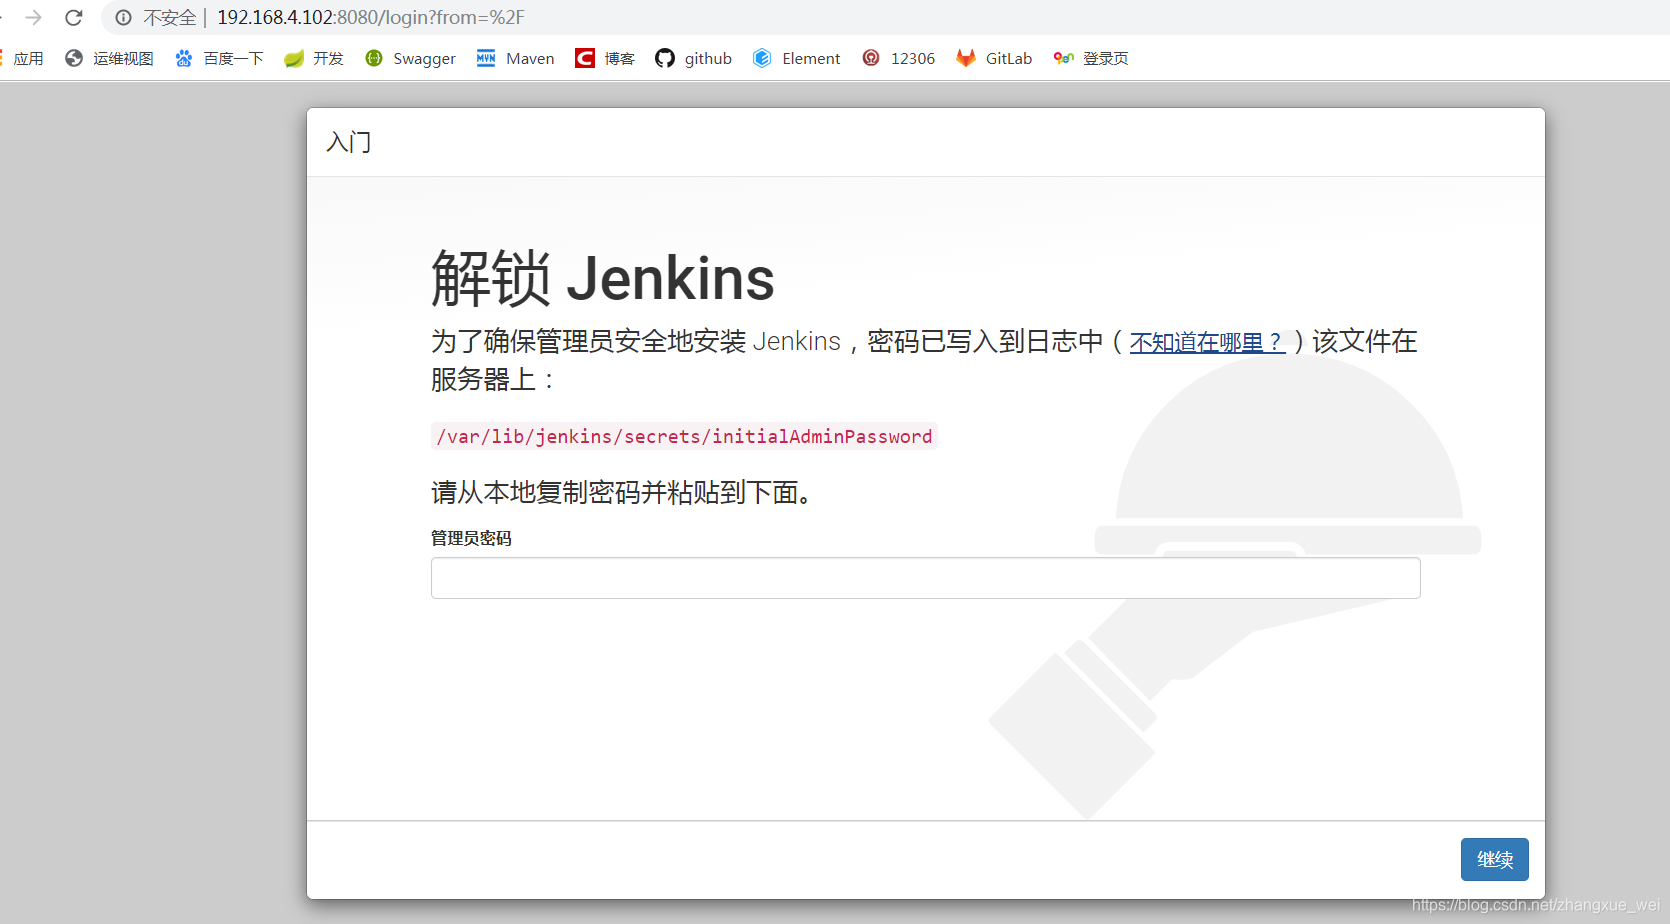Screen dimensions: 1670x924
Task: Open the Element bookmark icon
Action: (x=762, y=58)
